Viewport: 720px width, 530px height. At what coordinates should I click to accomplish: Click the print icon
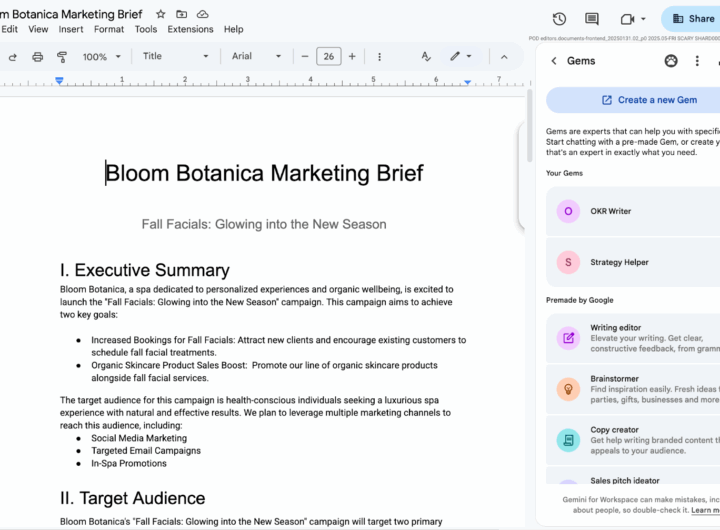[x=37, y=57]
